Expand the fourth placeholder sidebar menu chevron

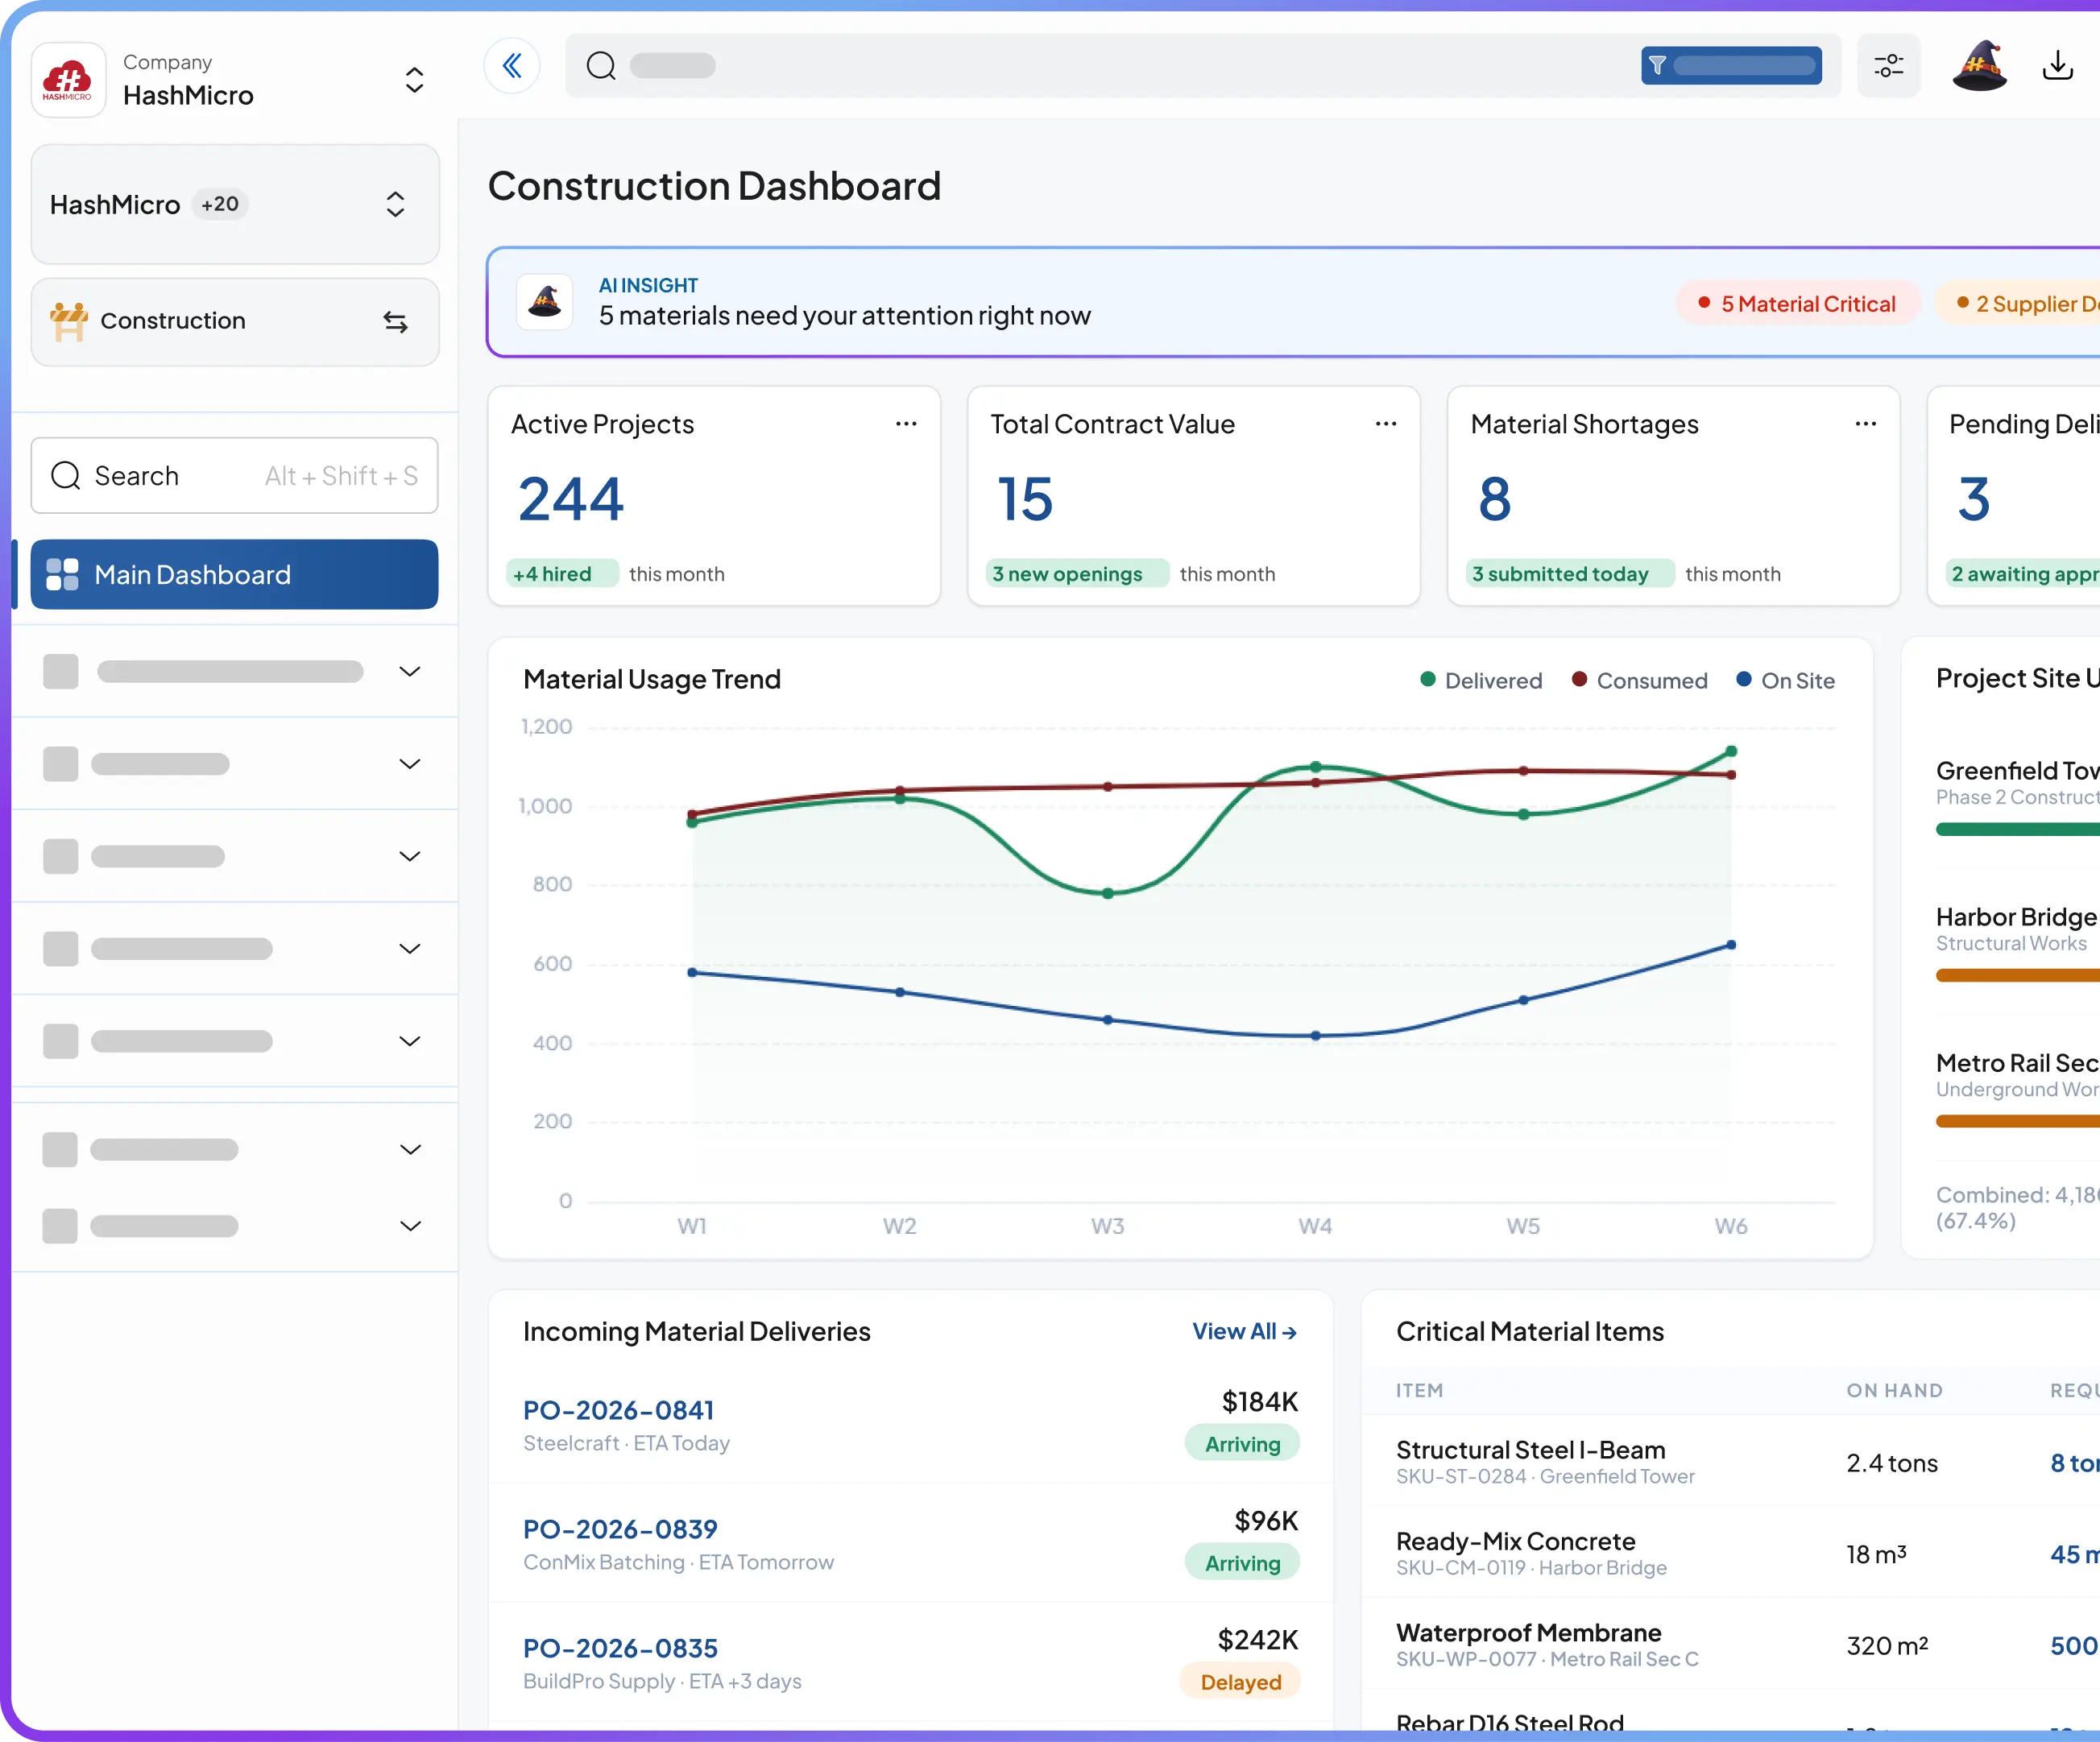[410, 948]
